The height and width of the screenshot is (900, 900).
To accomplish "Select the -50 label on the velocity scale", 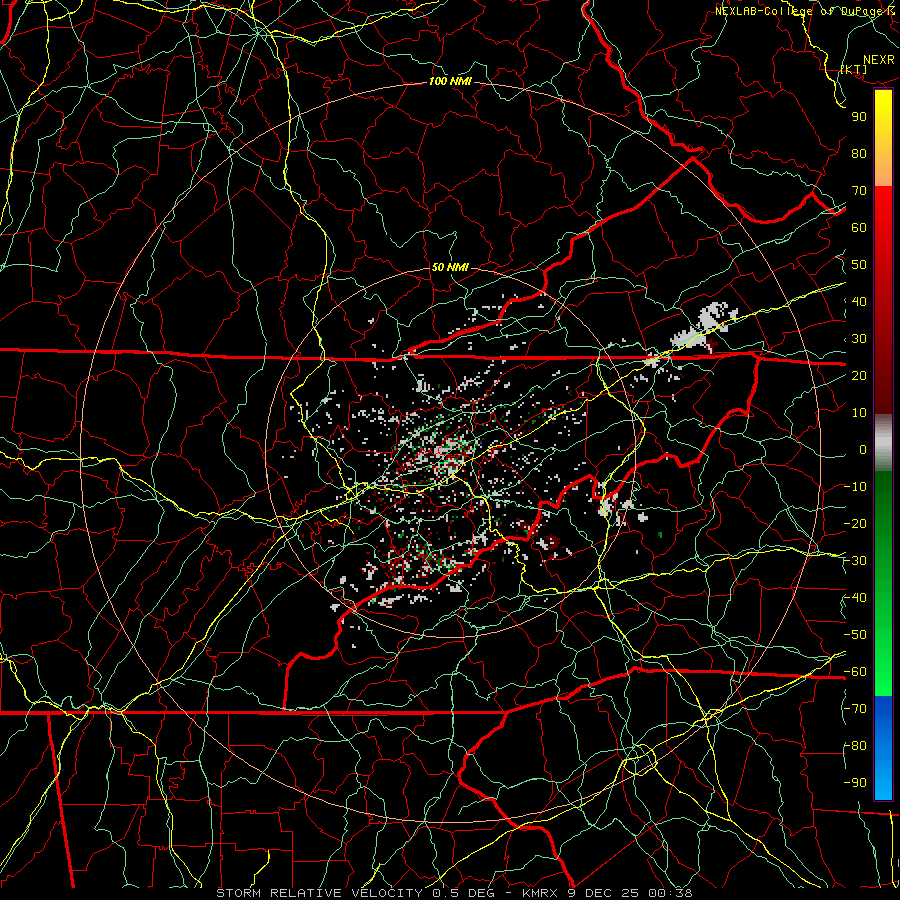I will pyautogui.click(x=855, y=635).
